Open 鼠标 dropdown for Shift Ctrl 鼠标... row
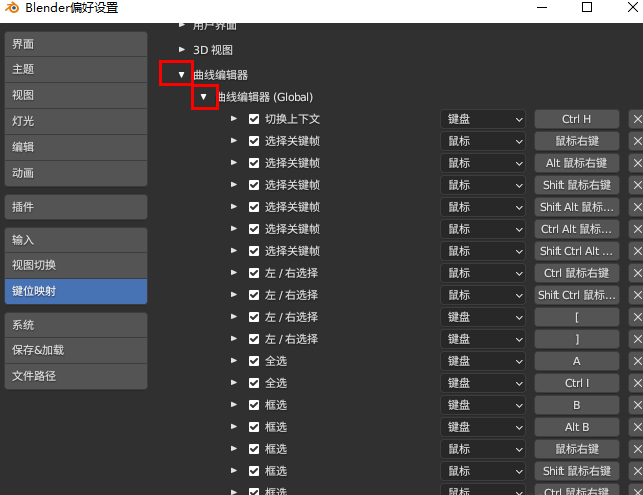The image size is (643, 495). (483, 295)
